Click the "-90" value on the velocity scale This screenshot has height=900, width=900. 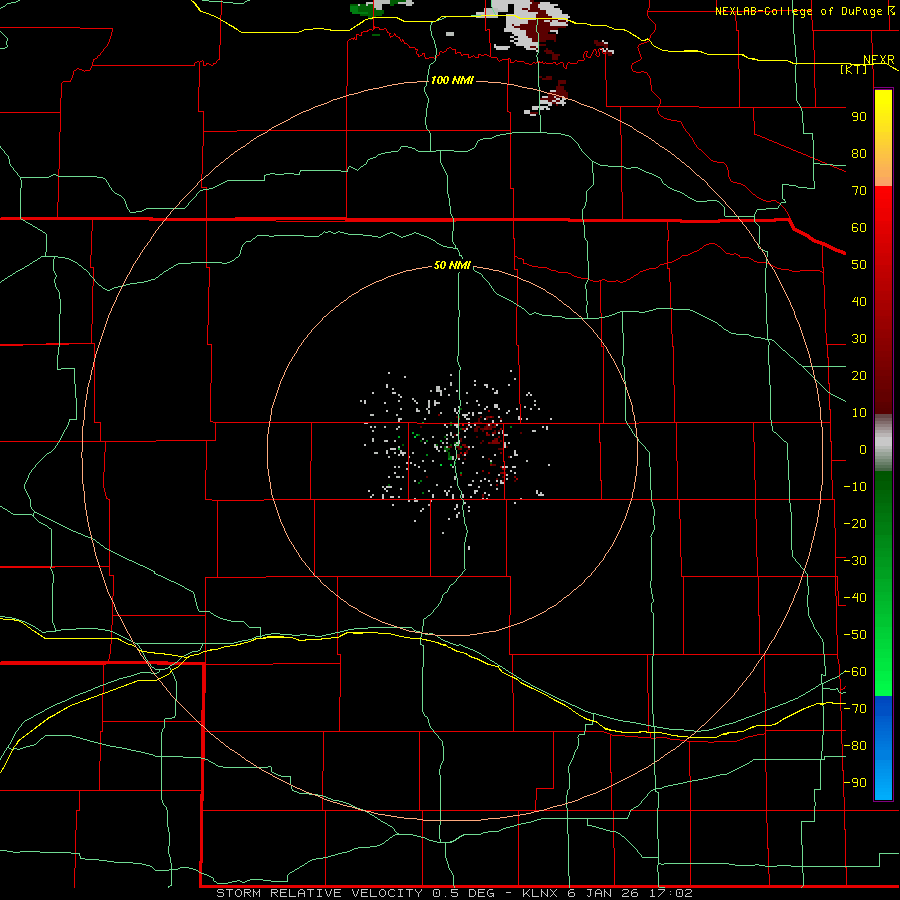pyautogui.click(x=855, y=783)
